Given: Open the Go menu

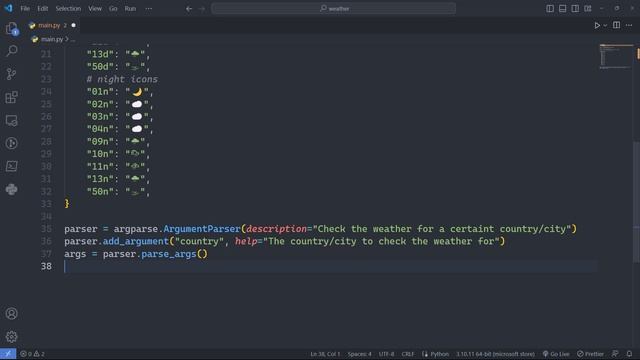Looking at the screenshot, I should [113, 9].
